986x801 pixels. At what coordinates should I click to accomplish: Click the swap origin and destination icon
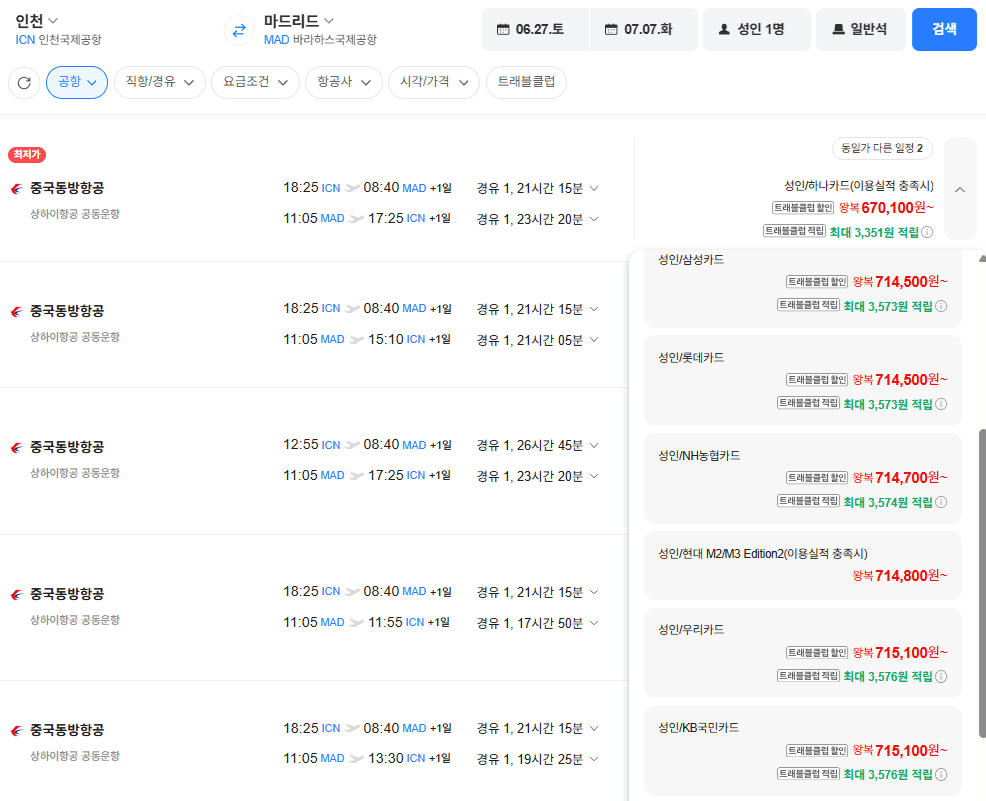[239, 30]
